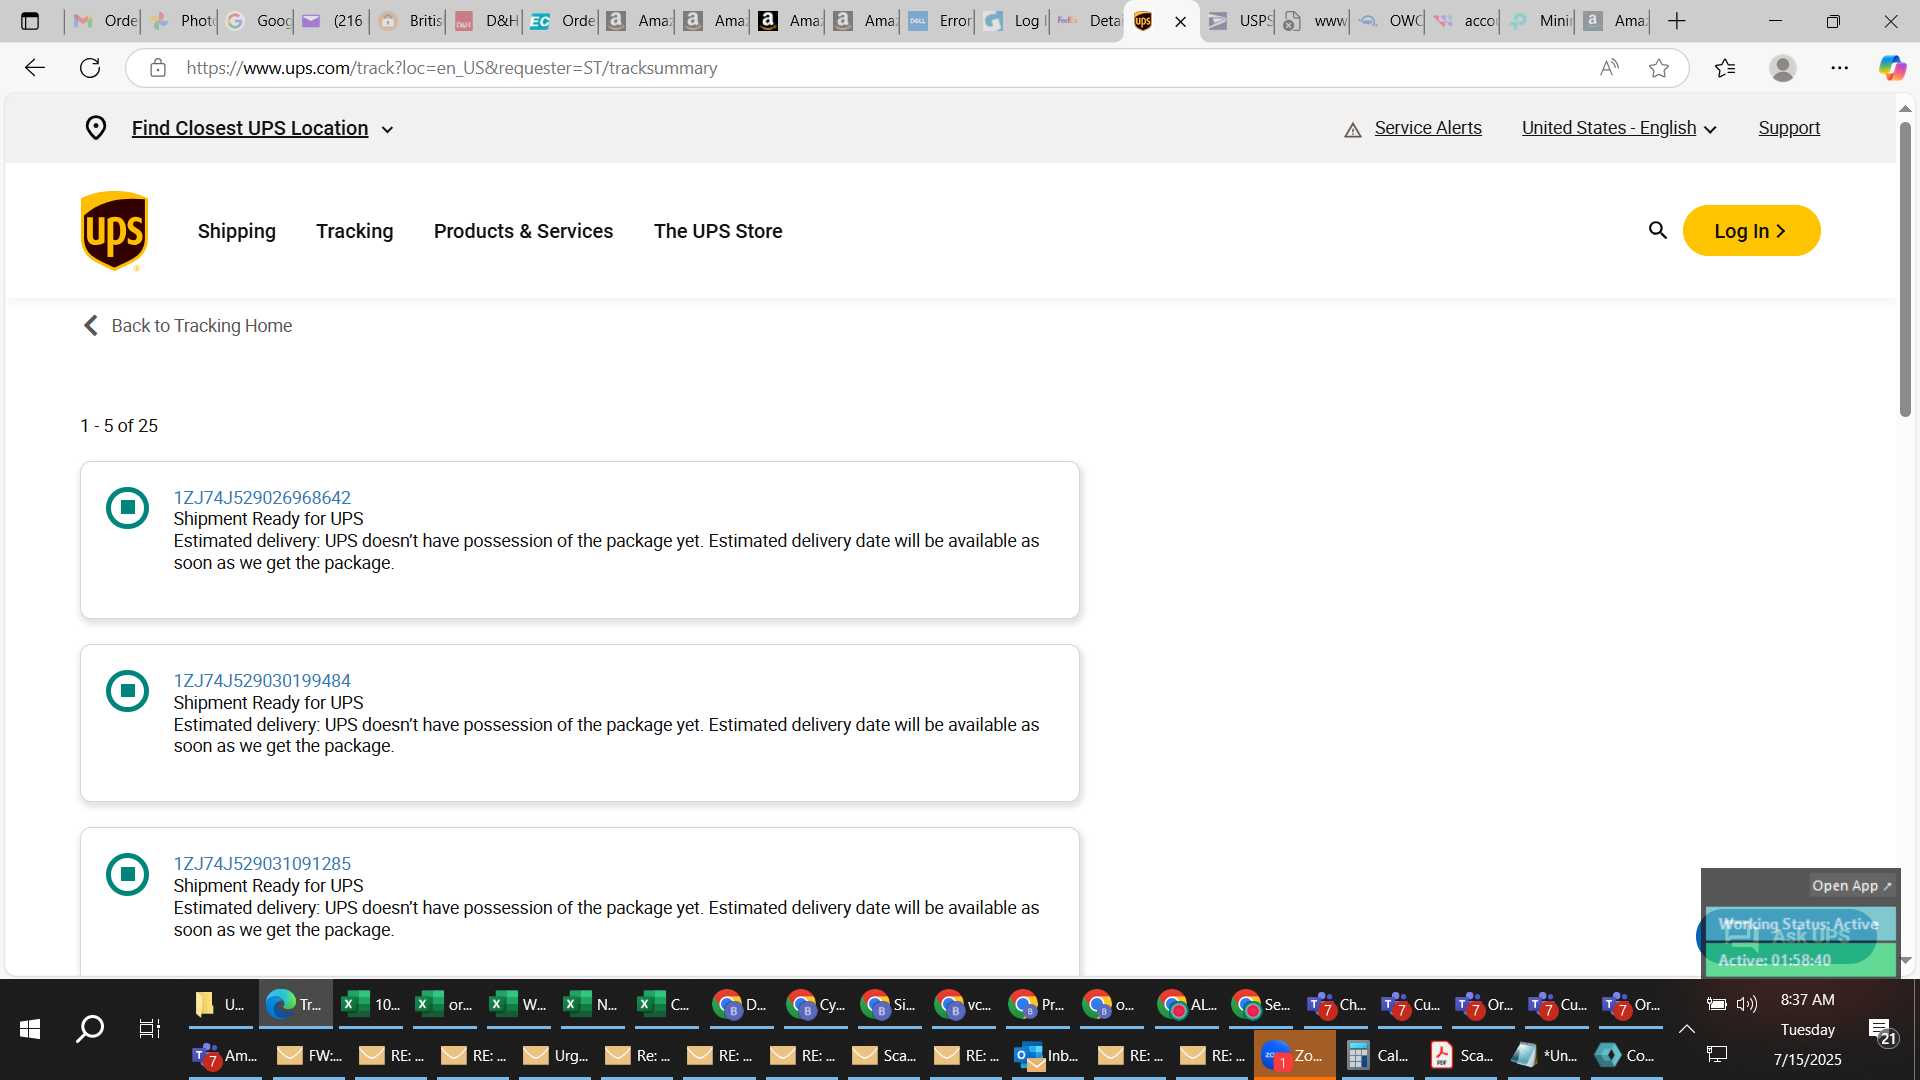Switch to the OWC browser tab
Screen dimensions: 1920x1080
tap(1388, 21)
